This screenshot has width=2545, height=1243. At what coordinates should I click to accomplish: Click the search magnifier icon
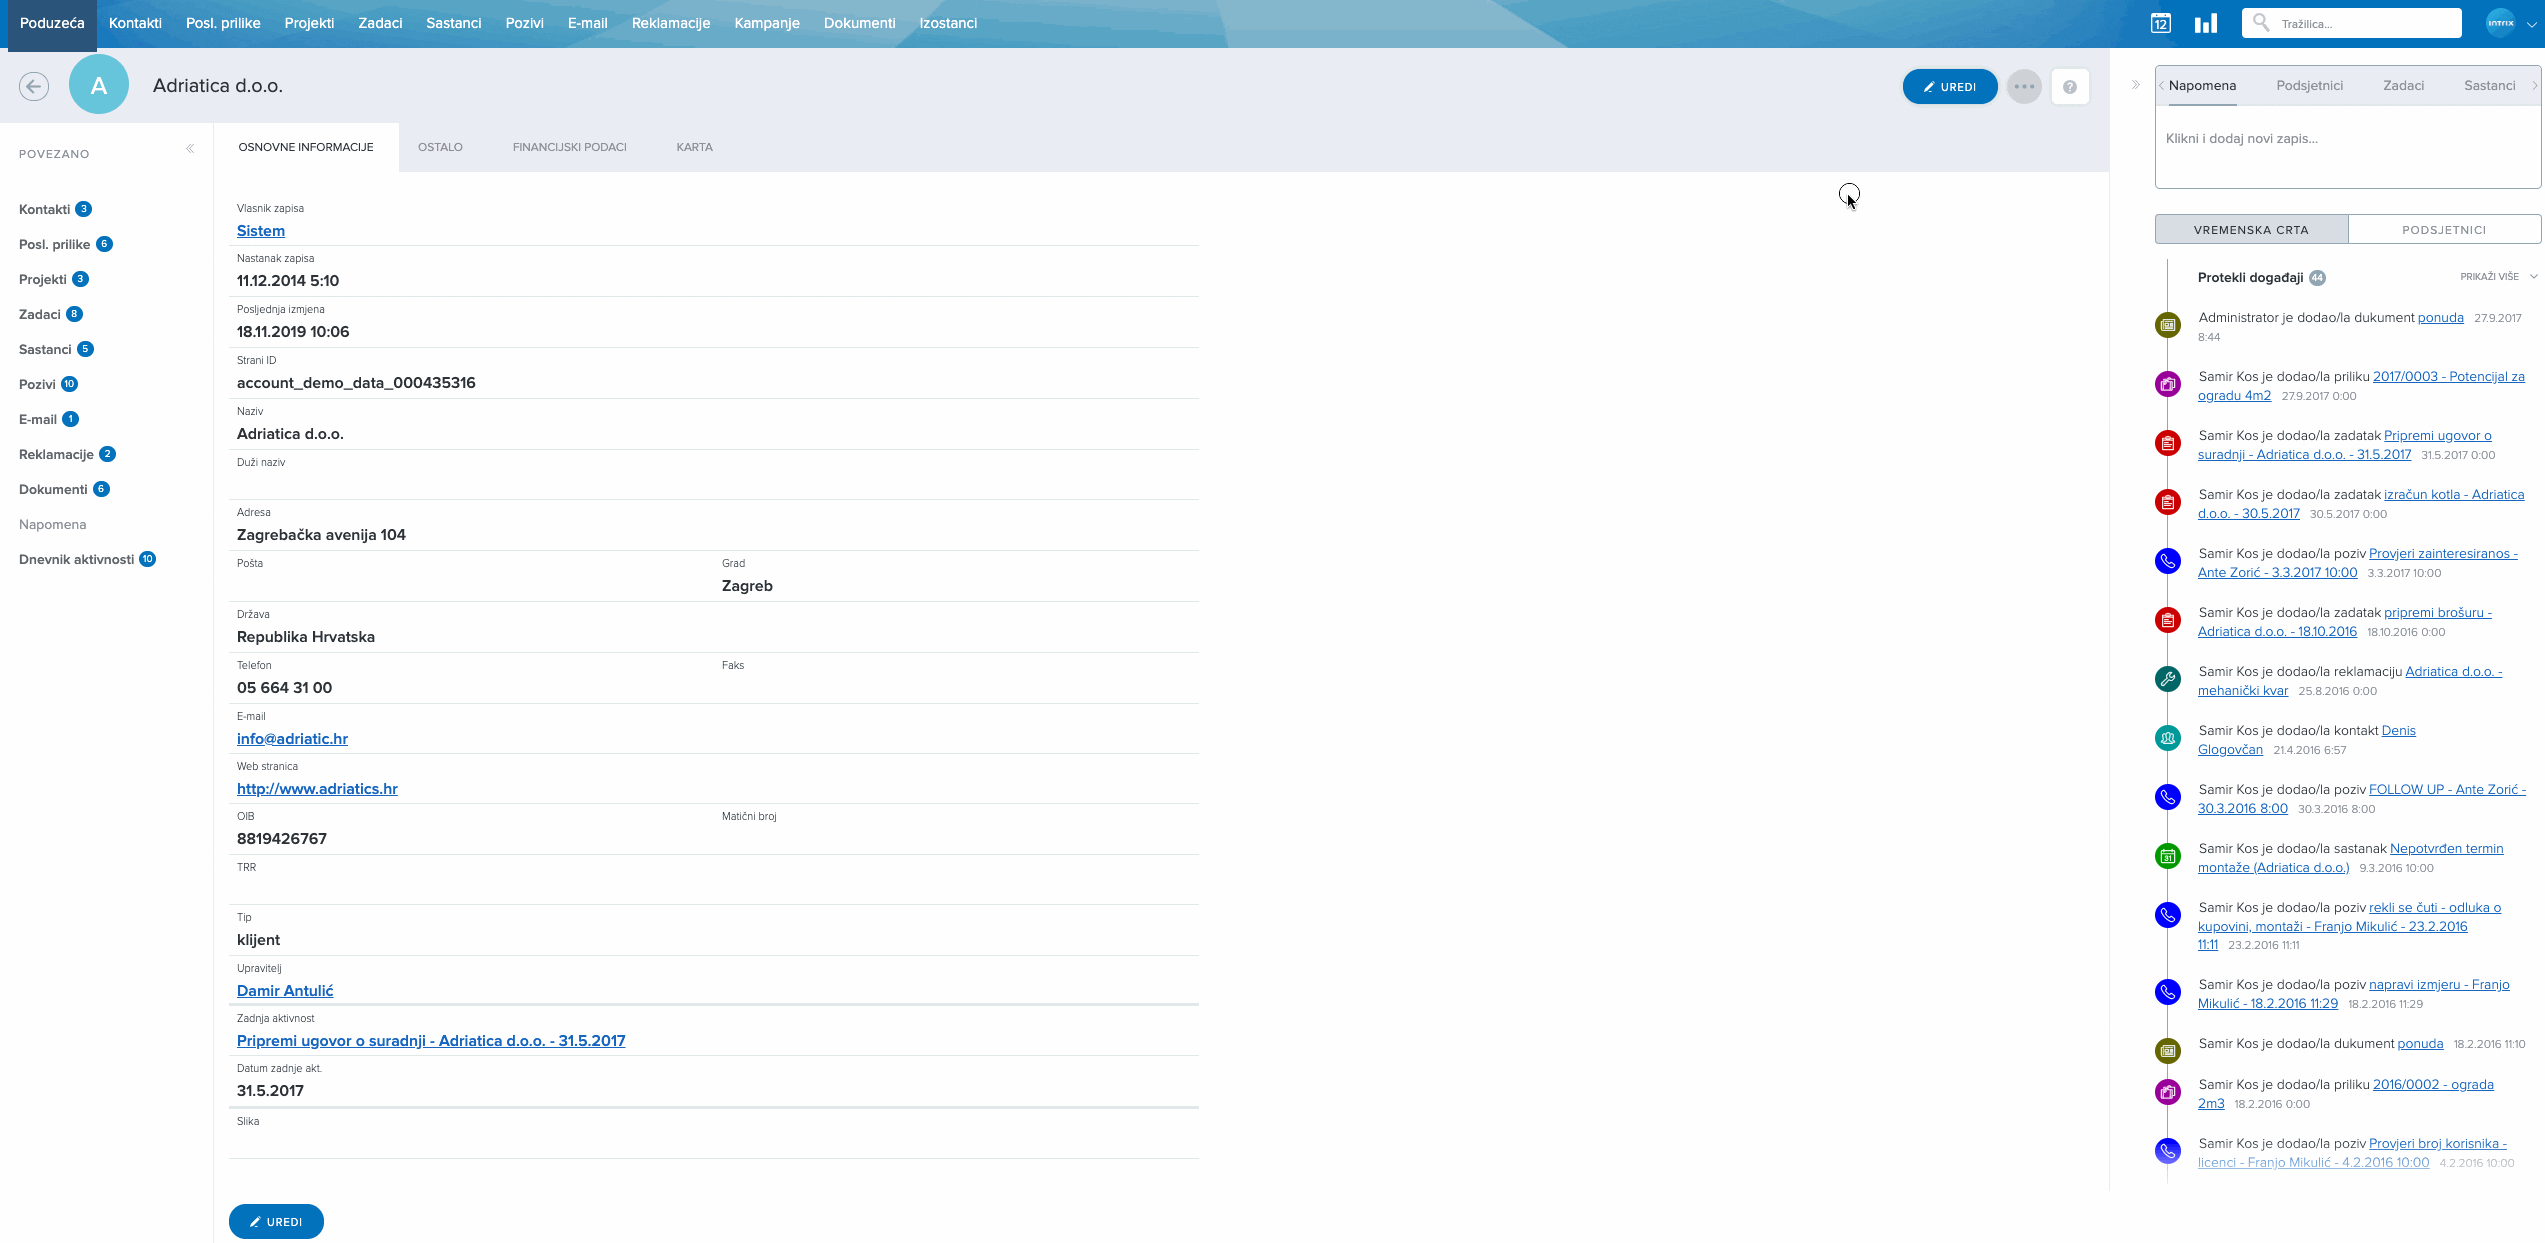(2261, 22)
